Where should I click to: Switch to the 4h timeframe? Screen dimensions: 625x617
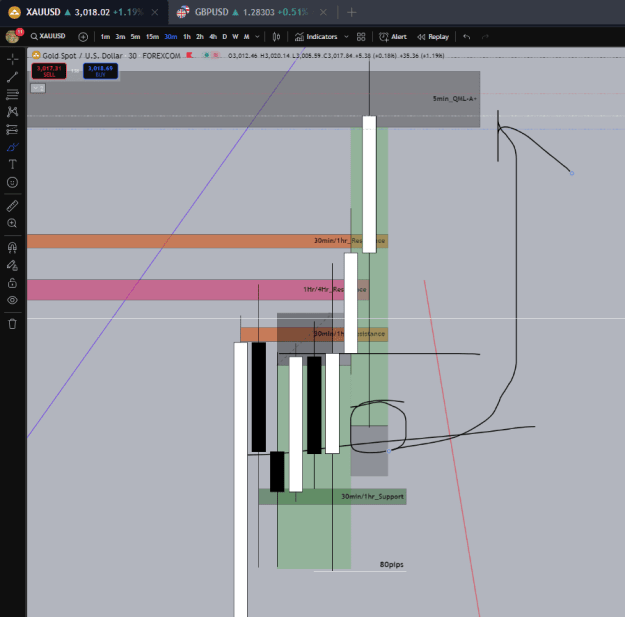click(x=213, y=37)
